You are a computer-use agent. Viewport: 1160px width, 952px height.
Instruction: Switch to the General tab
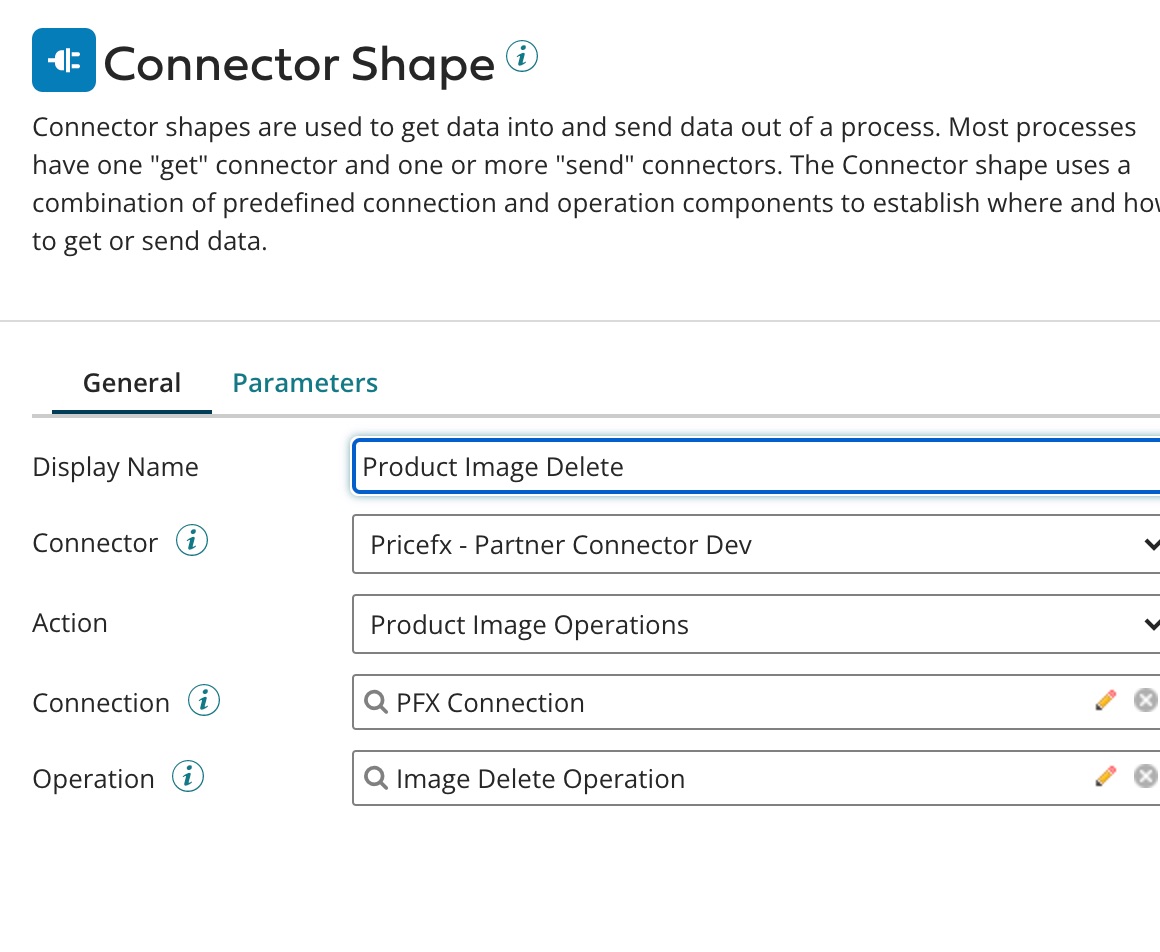coord(132,383)
